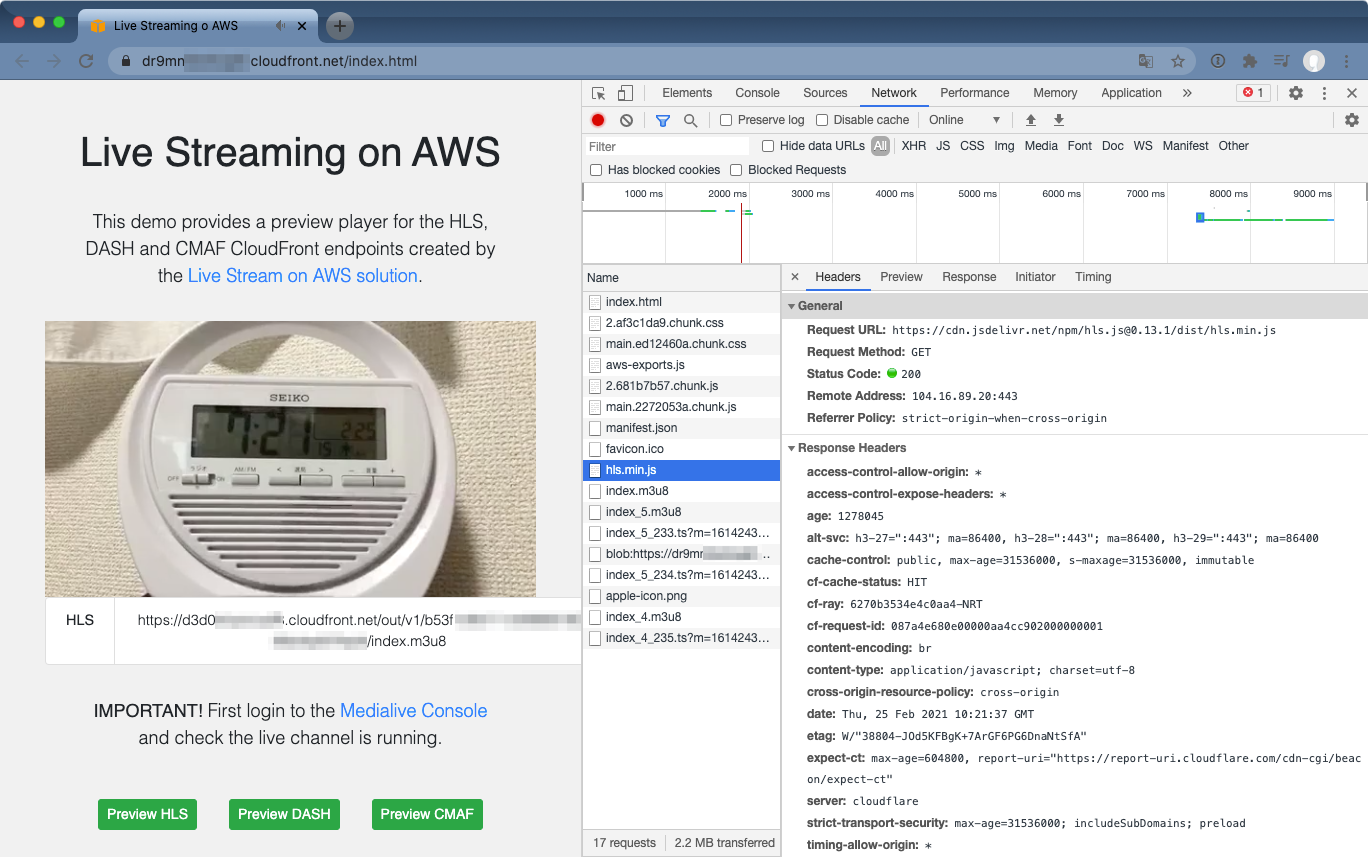Open the Live Stream on AWS solution link
This screenshot has height=857, width=1368.
coord(303,275)
